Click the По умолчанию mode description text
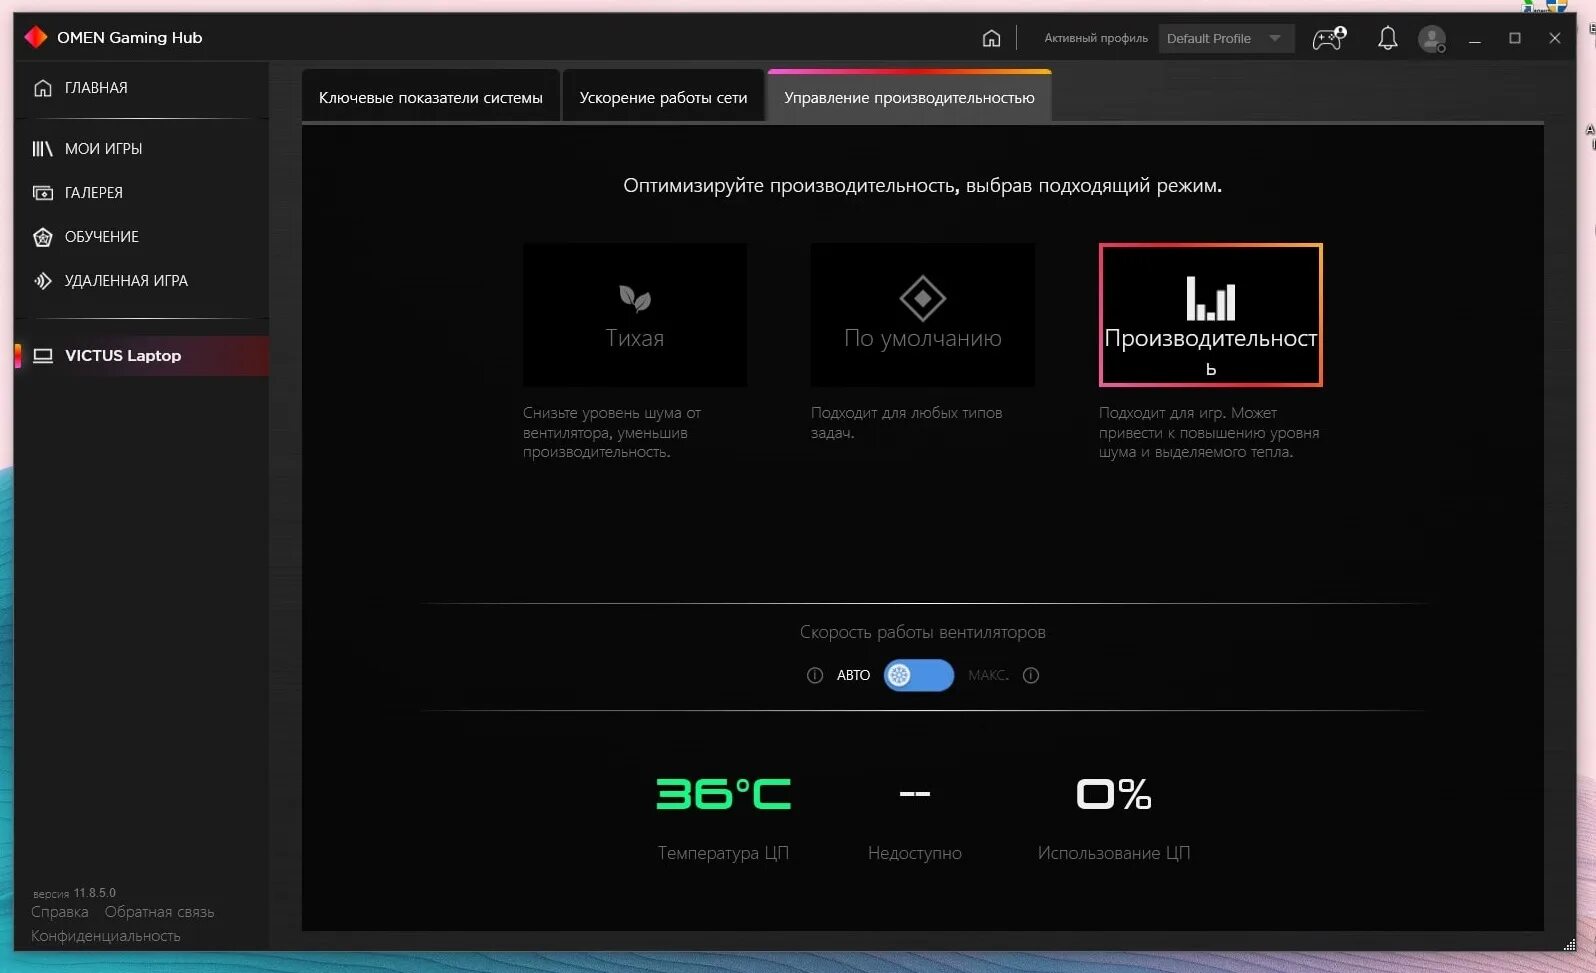This screenshot has height=973, width=1596. tap(907, 422)
